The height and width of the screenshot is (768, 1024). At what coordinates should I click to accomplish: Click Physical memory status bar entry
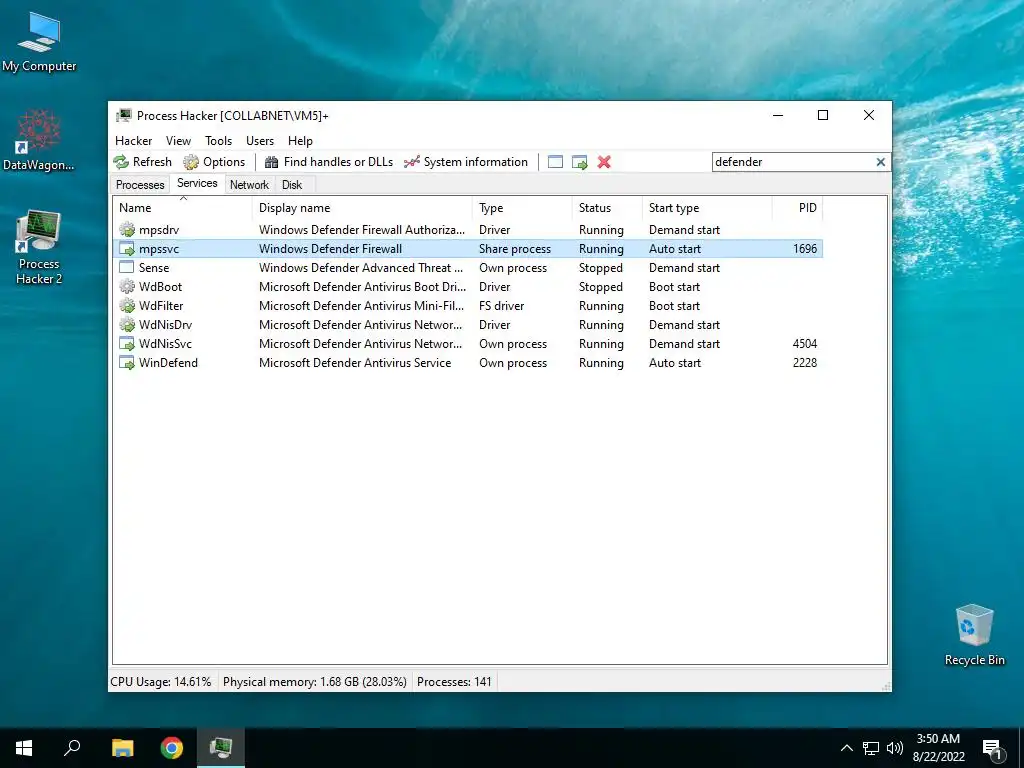pyautogui.click(x=315, y=682)
